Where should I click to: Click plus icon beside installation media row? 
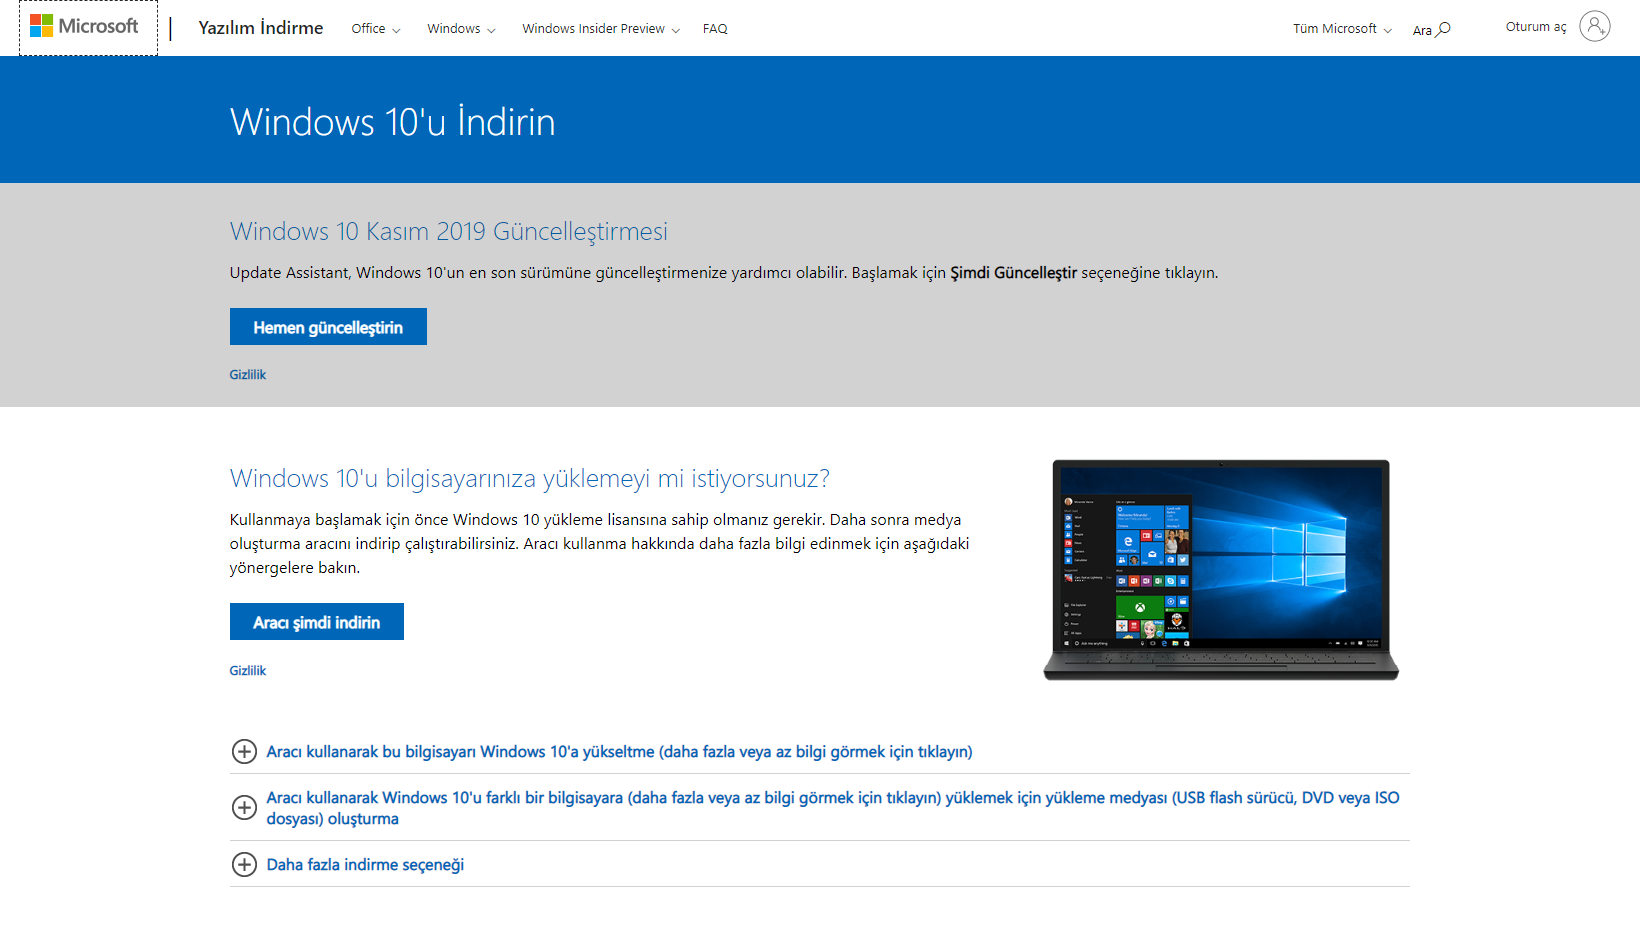click(244, 808)
